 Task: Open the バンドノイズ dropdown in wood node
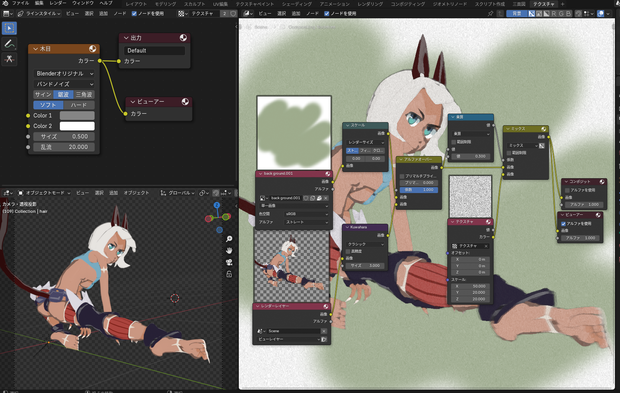pyautogui.click(x=64, y=84)
